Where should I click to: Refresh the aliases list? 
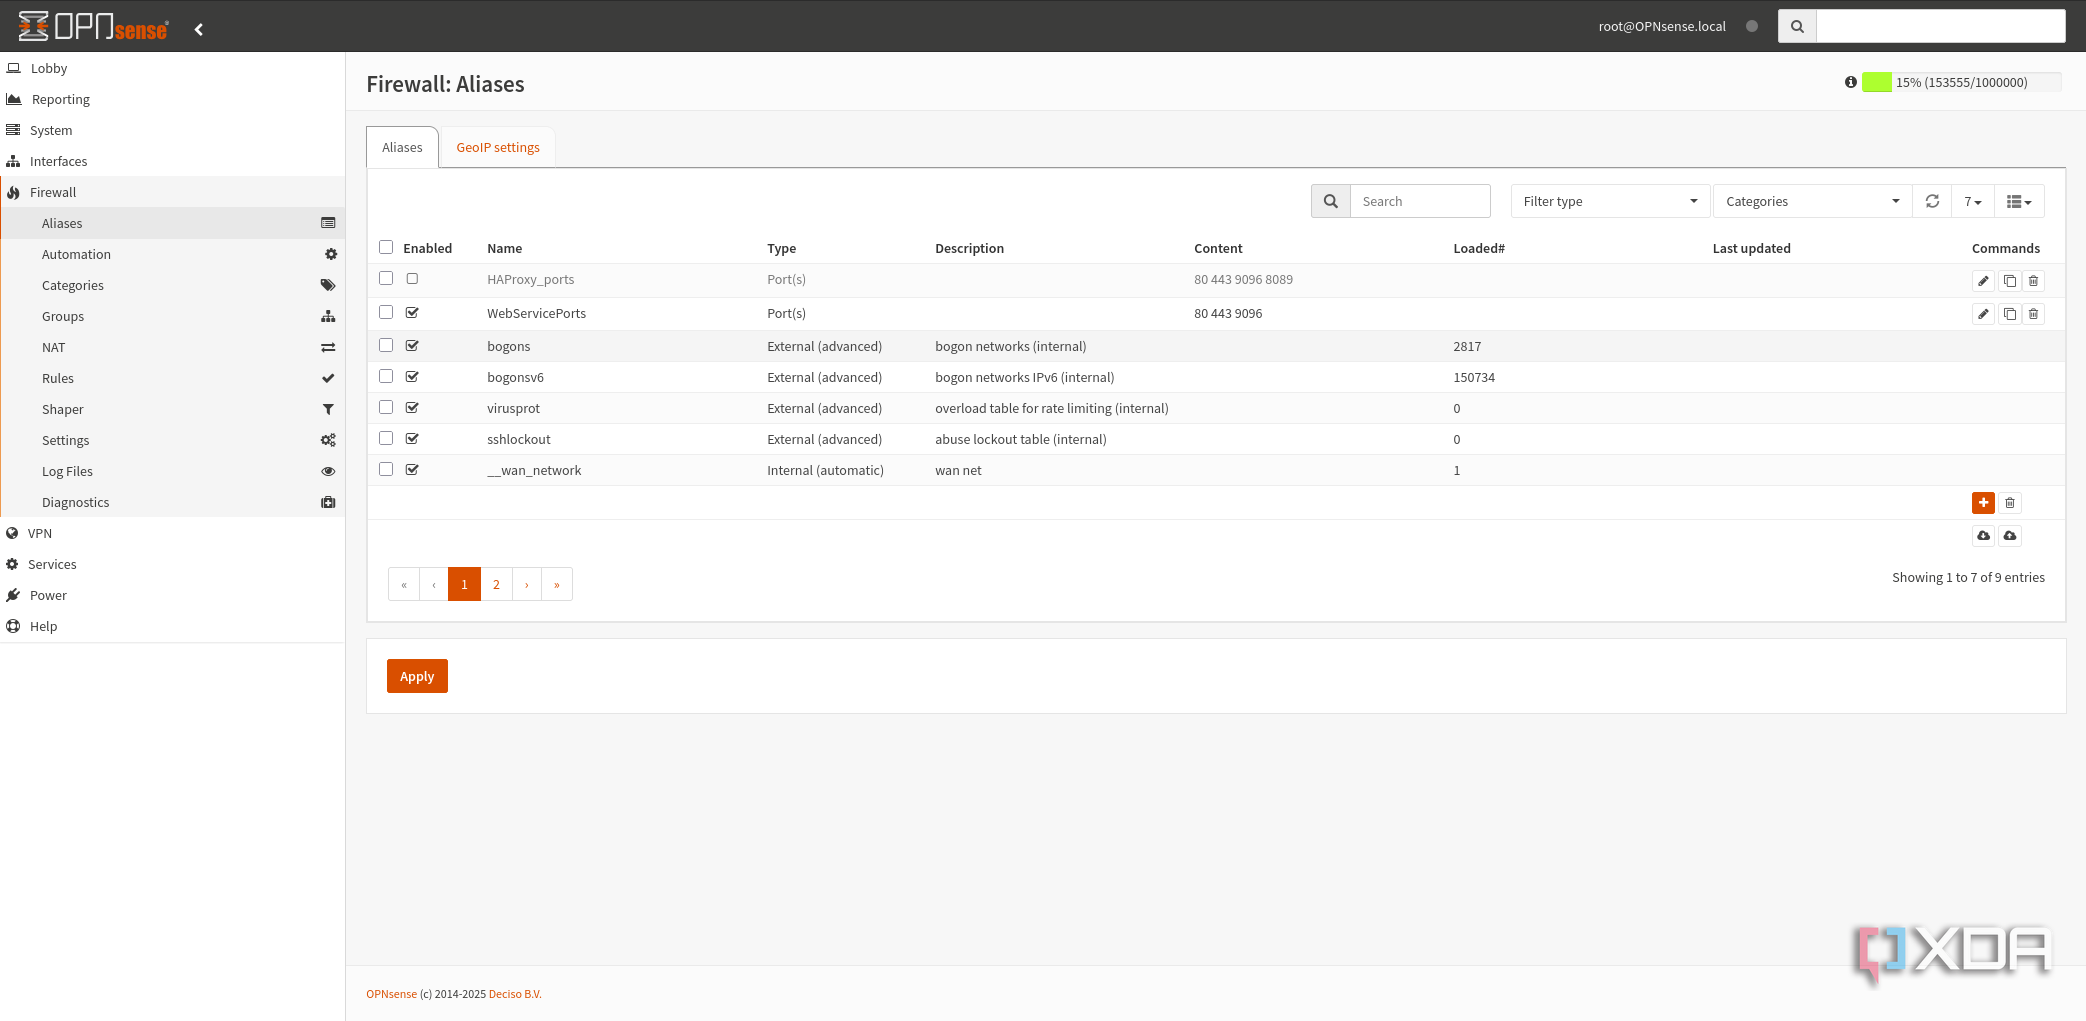(x=1931, y=201)
